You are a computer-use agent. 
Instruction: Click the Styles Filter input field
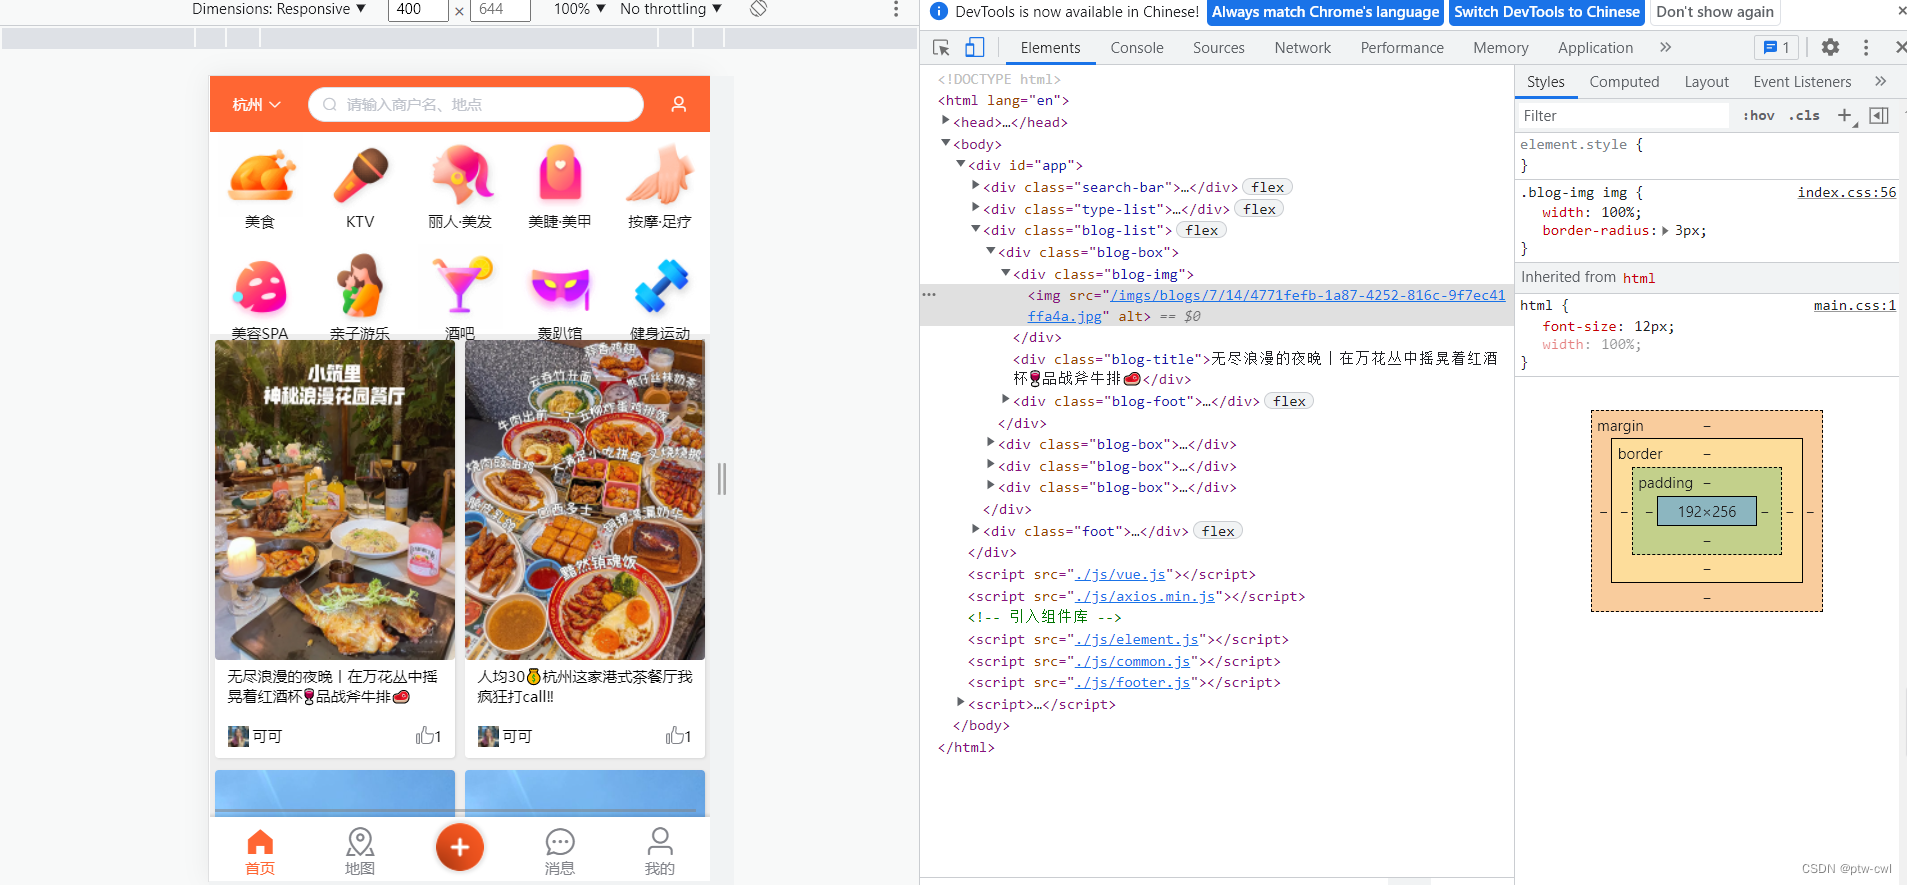click(1622, 116)
